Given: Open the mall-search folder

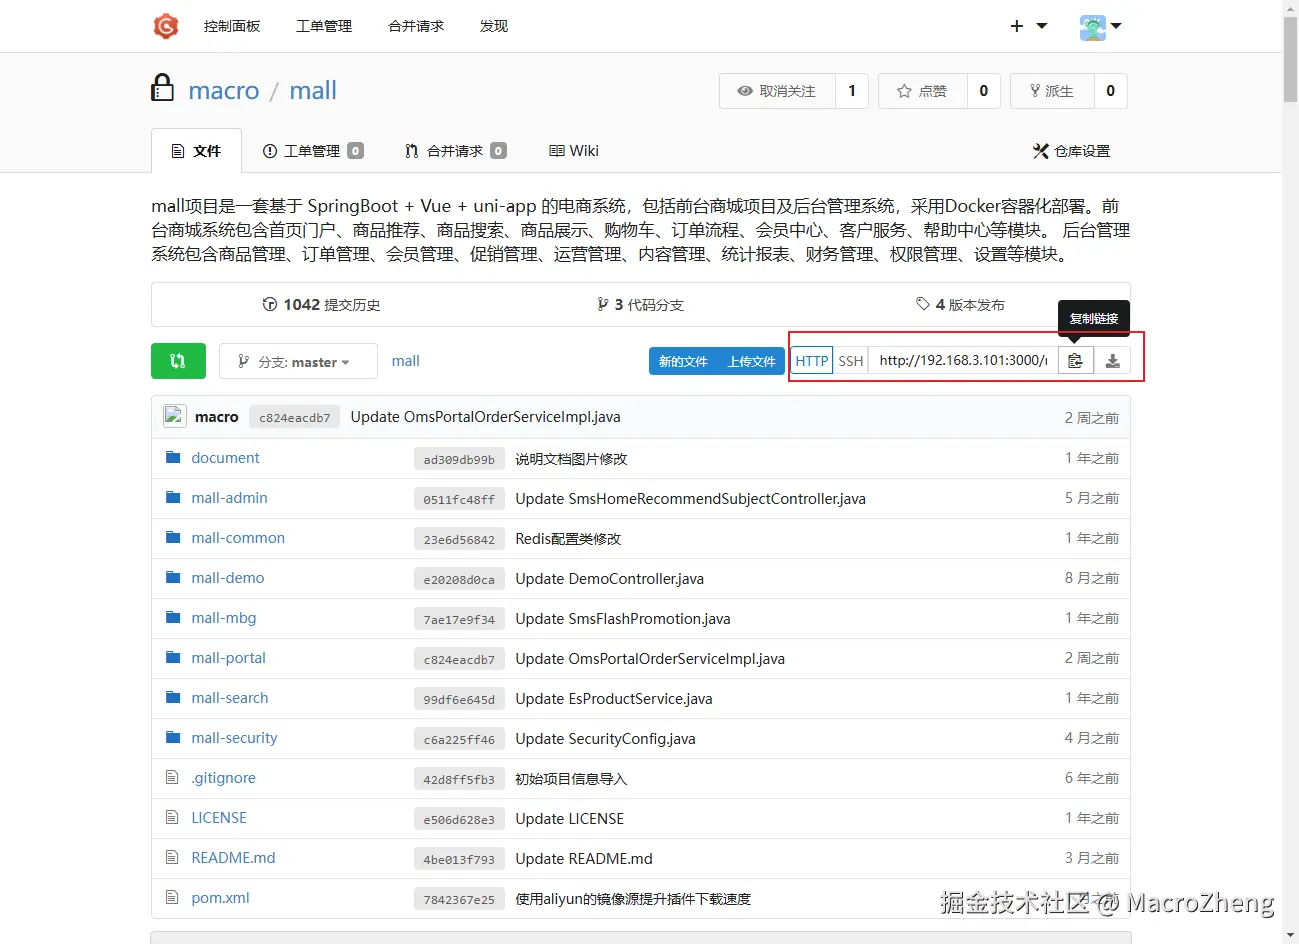Looking at the screenshot, I should click(x=230, y=698).
